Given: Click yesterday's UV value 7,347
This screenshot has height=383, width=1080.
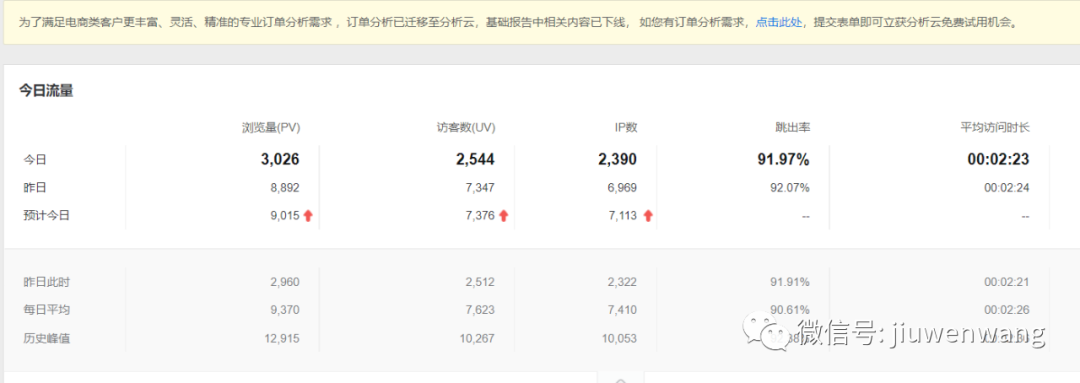Looking at the screenshot, I should [481, 187].
